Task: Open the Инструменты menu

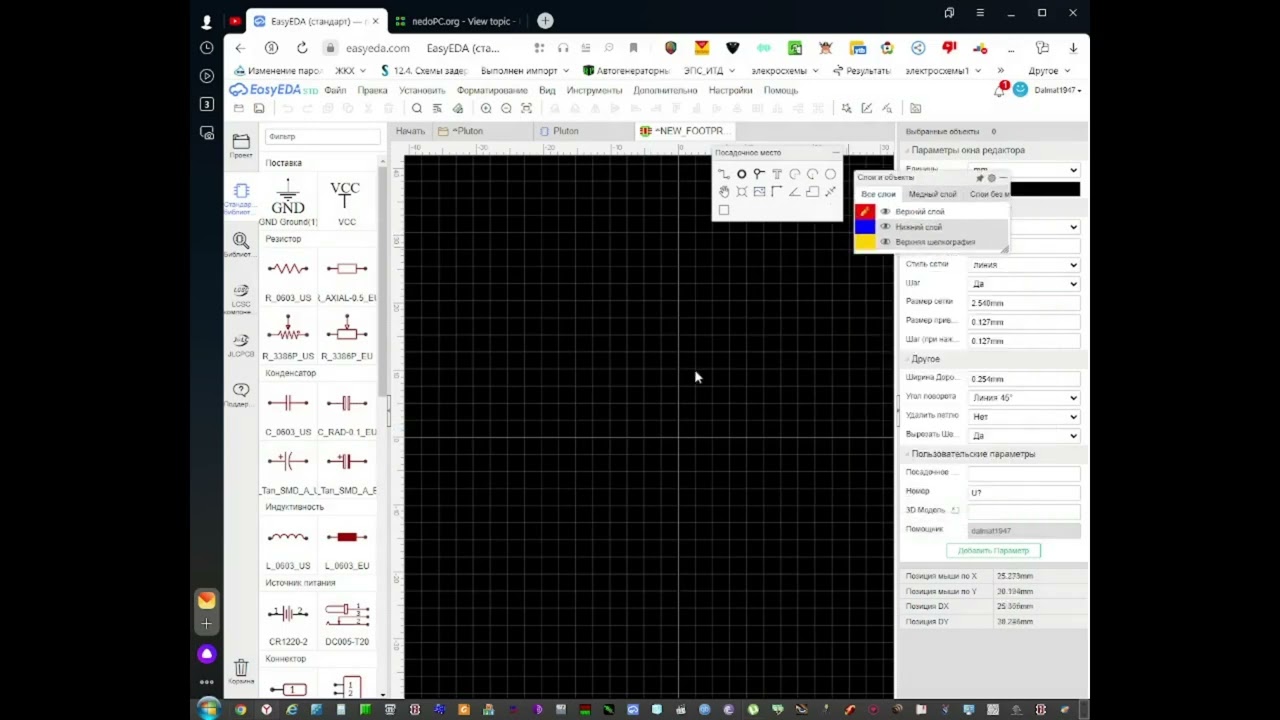Action: (594, 90)
